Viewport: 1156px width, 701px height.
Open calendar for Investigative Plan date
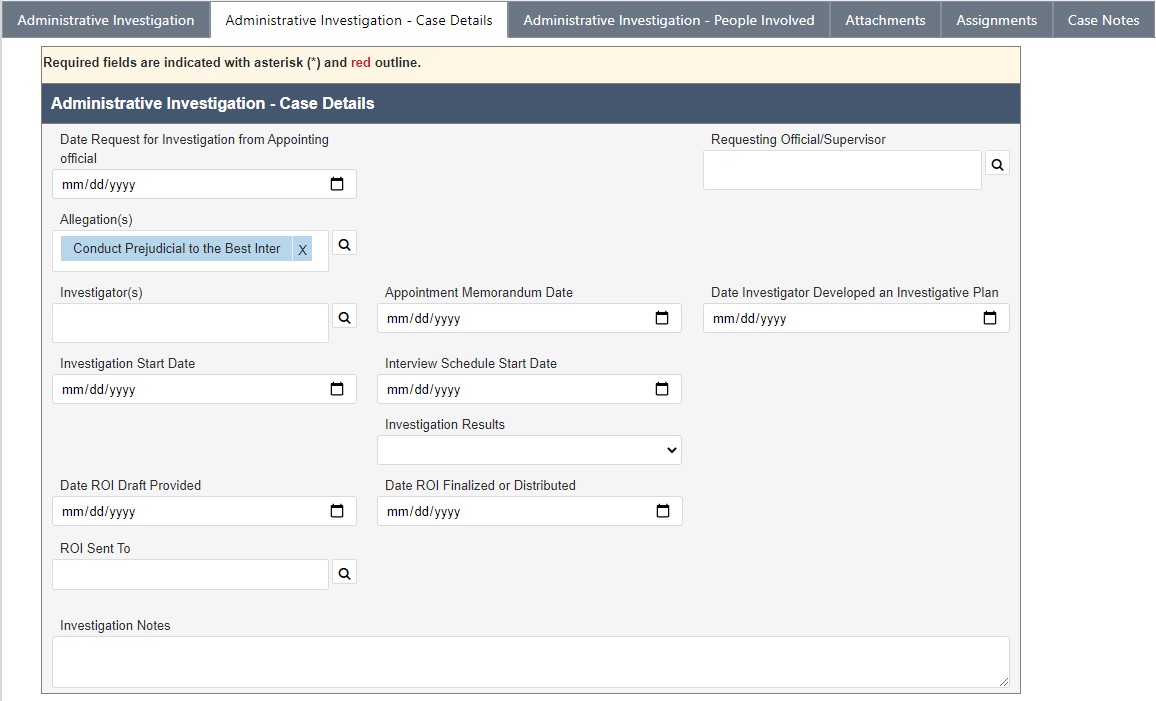pos(990,318)
